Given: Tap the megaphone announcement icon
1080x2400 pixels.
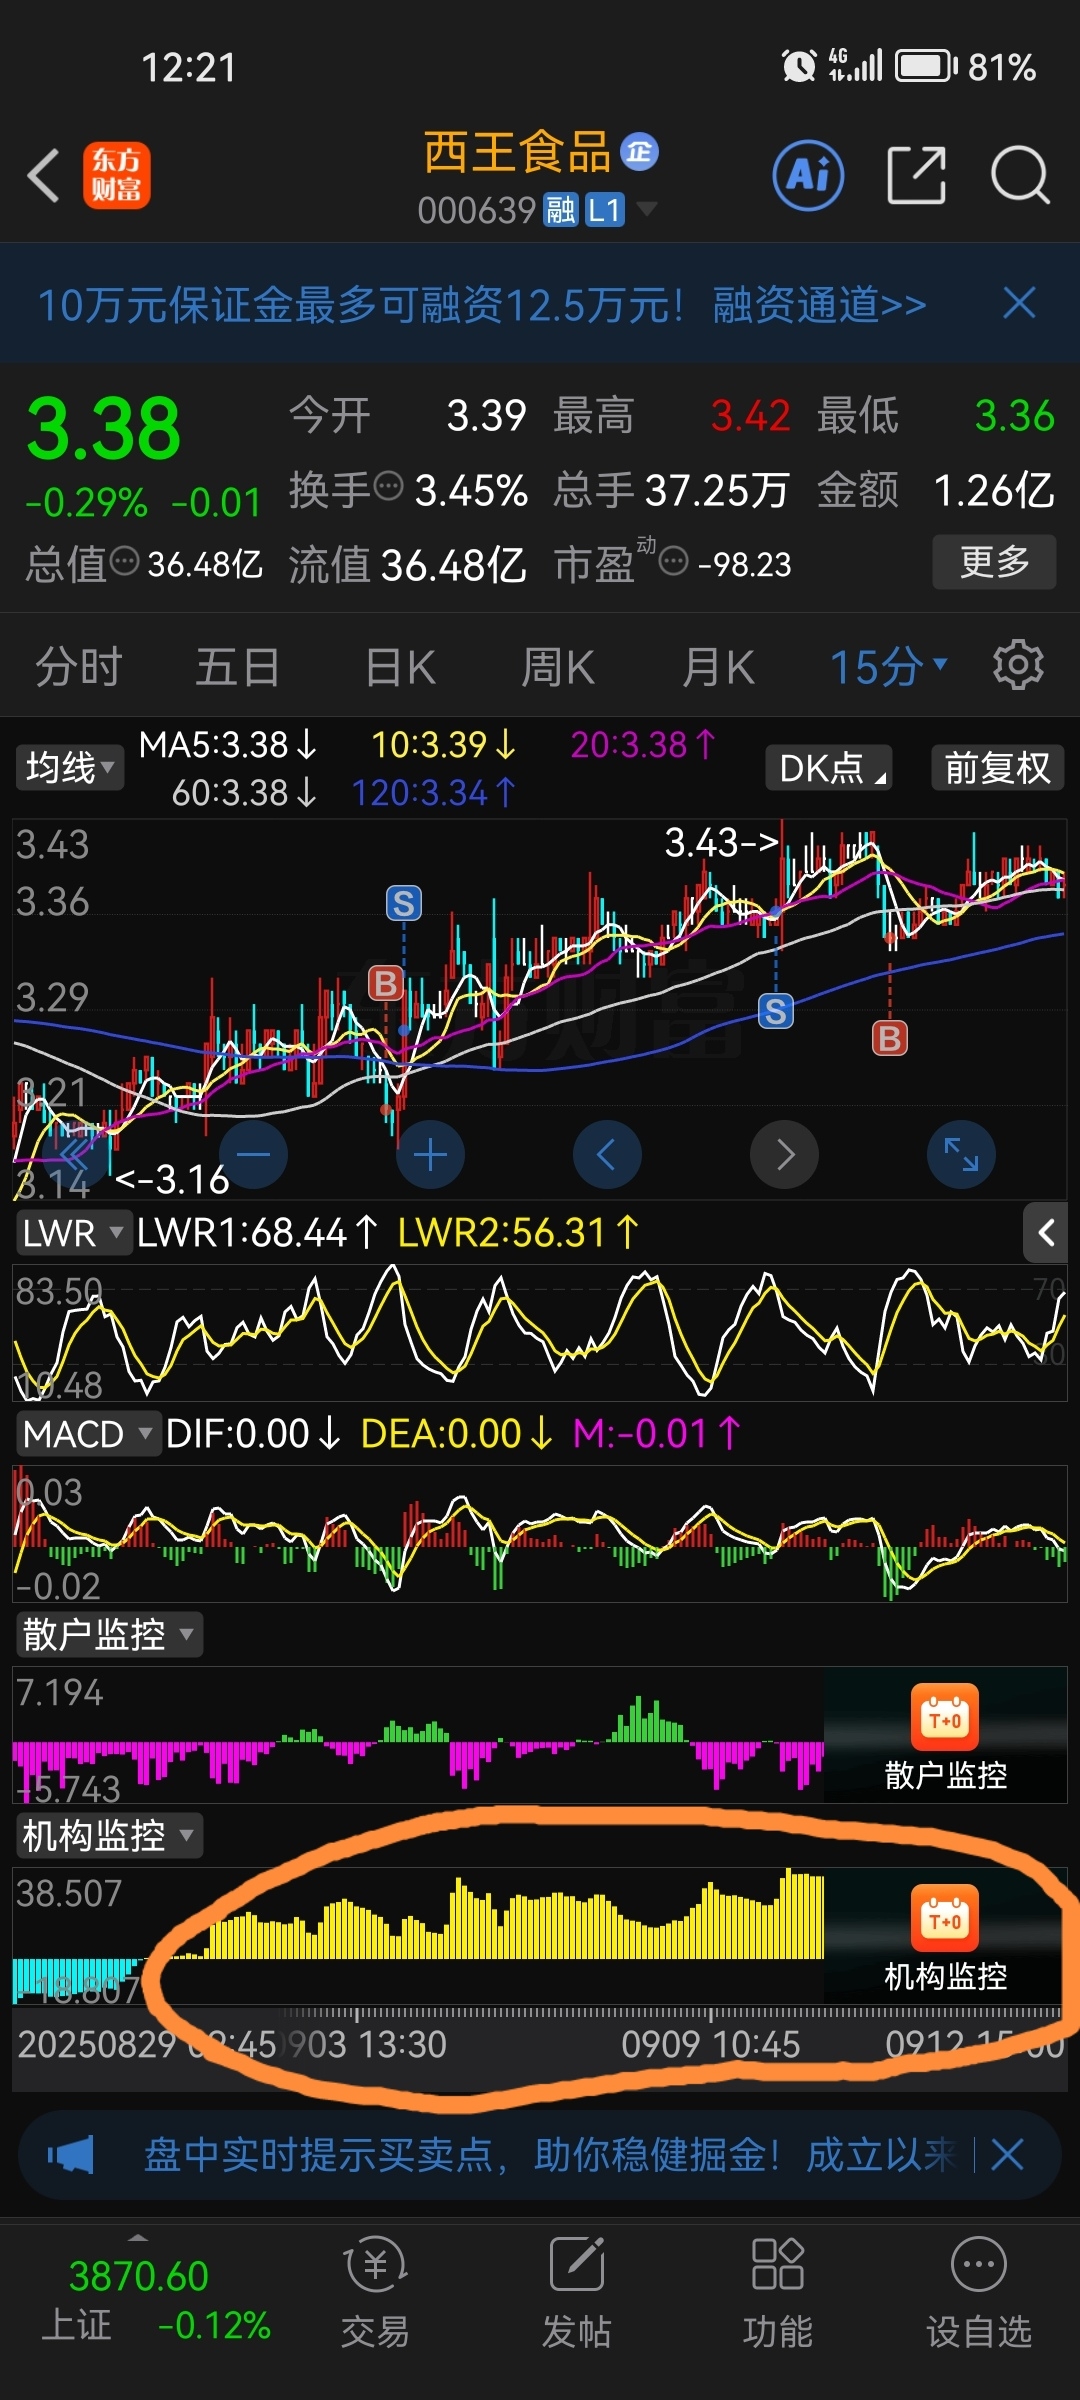Looking at the screenshot, I should coord(71,2155).
